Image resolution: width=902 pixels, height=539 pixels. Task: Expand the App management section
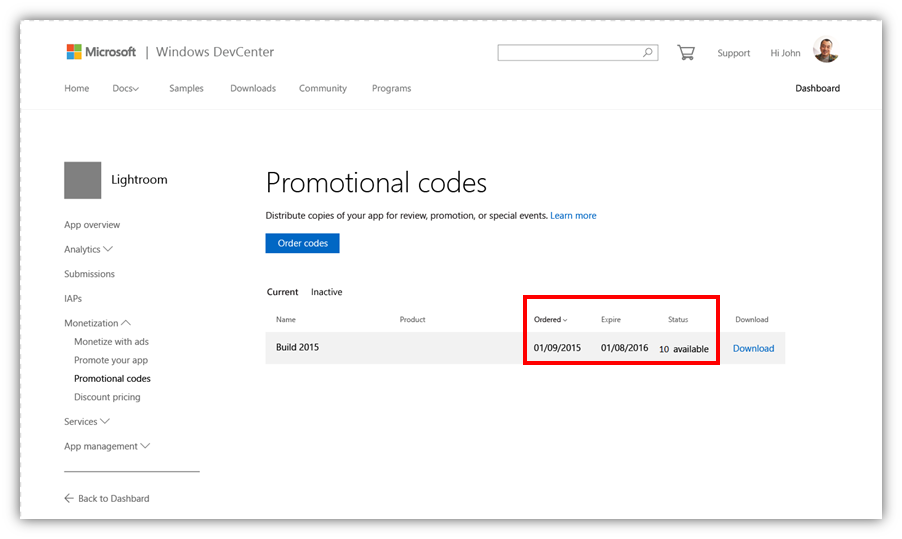point(146,446)
